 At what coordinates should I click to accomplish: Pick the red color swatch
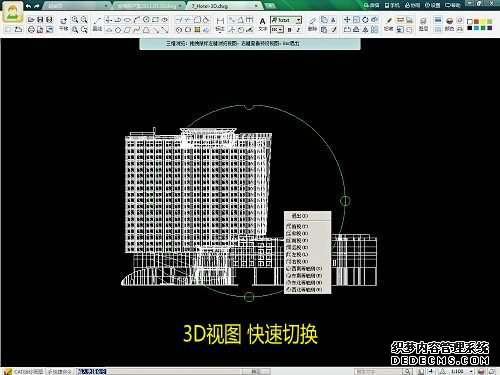[477, 22]
